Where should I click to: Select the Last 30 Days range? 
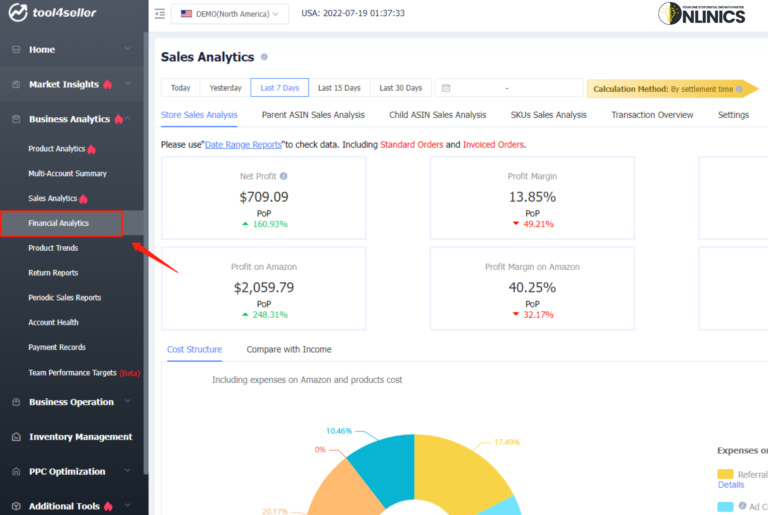[401, 88]
